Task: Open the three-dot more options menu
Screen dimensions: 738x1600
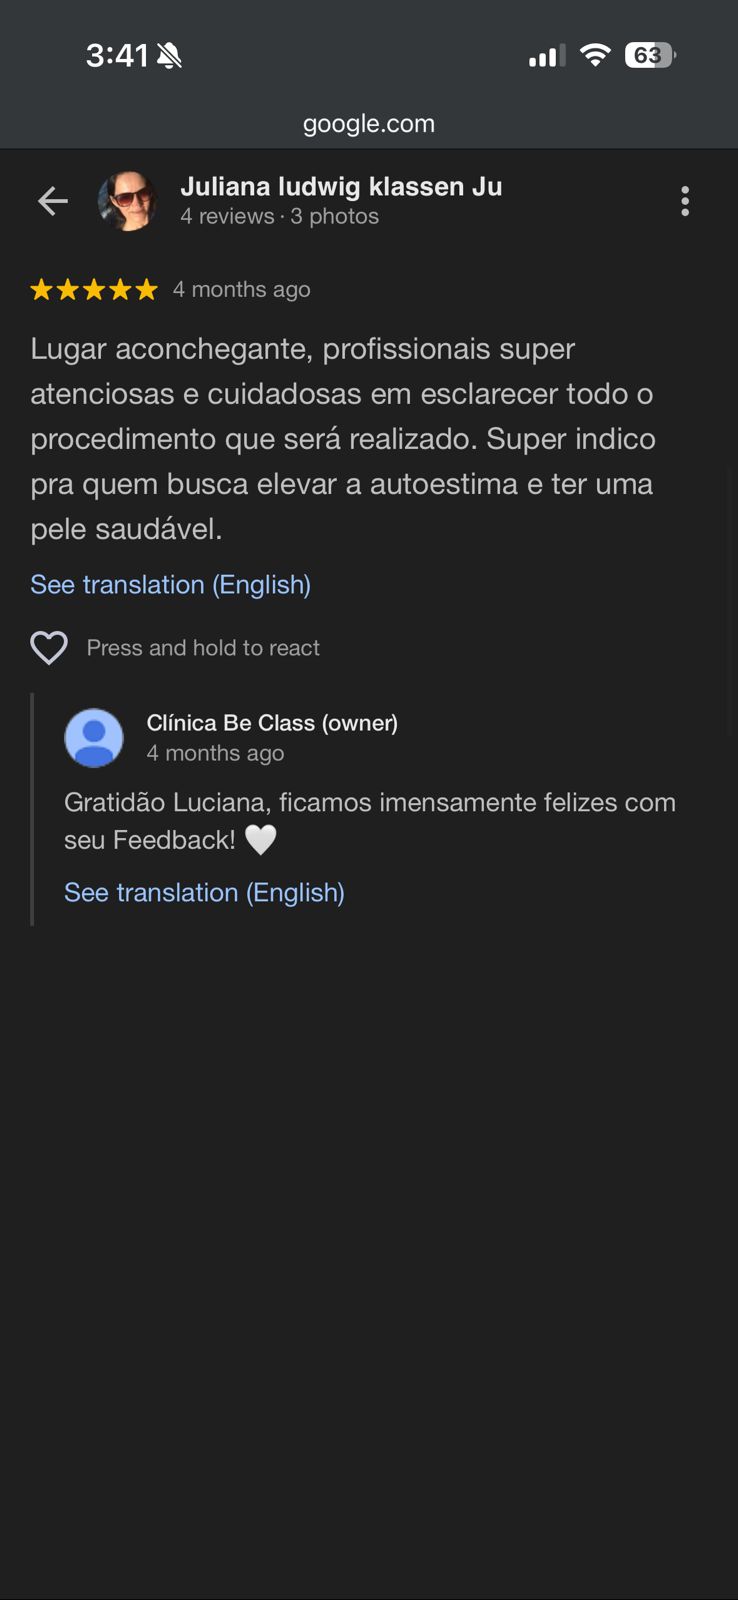Action: pyautogui.click(x=685, y=201)
